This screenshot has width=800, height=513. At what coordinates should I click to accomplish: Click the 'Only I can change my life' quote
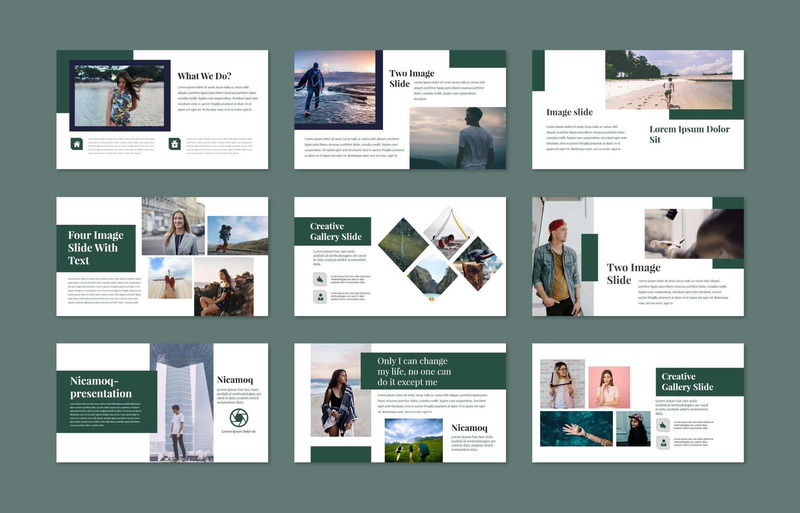click(414, 371)
